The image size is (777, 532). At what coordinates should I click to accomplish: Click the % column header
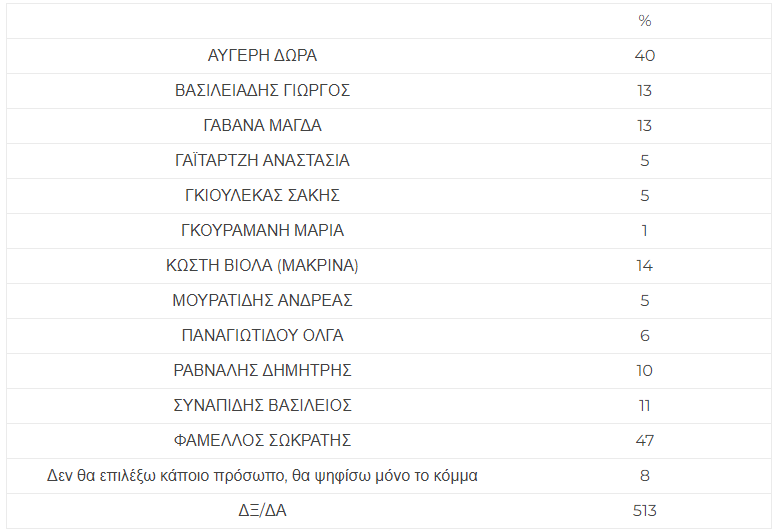click(645, 21)
